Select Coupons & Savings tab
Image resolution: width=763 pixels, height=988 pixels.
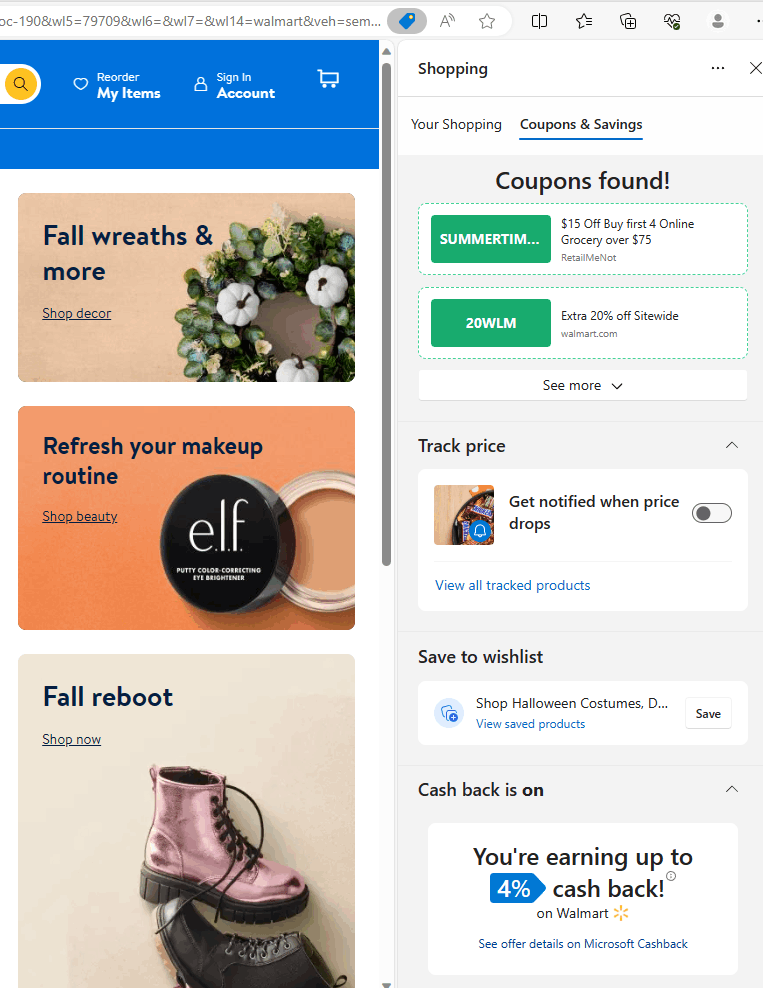581,125
